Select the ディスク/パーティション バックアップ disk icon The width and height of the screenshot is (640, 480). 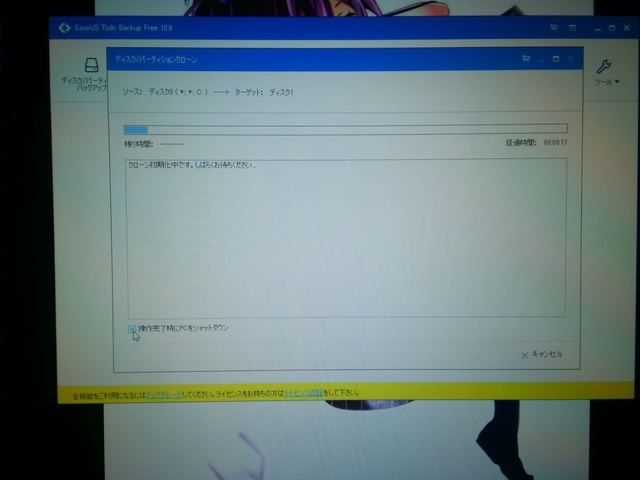coord(92,65)
